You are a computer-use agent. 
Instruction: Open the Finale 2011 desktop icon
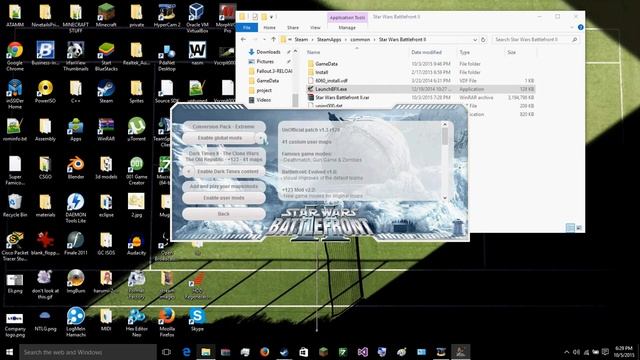point(76,244)
